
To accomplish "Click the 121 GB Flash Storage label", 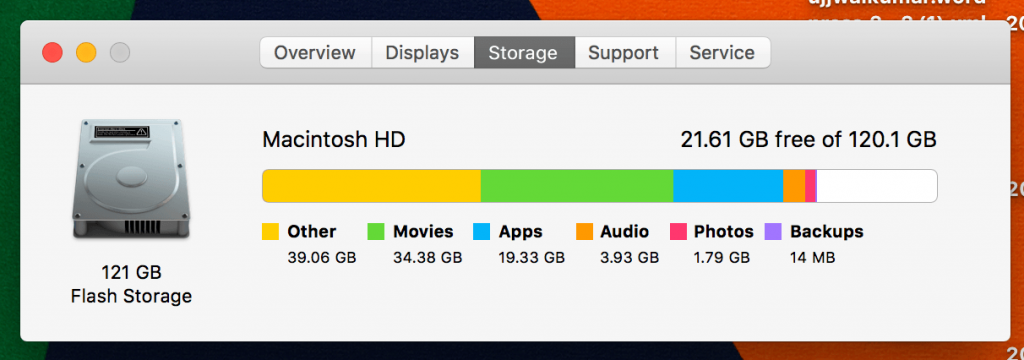I will click(x=131, y=284).
